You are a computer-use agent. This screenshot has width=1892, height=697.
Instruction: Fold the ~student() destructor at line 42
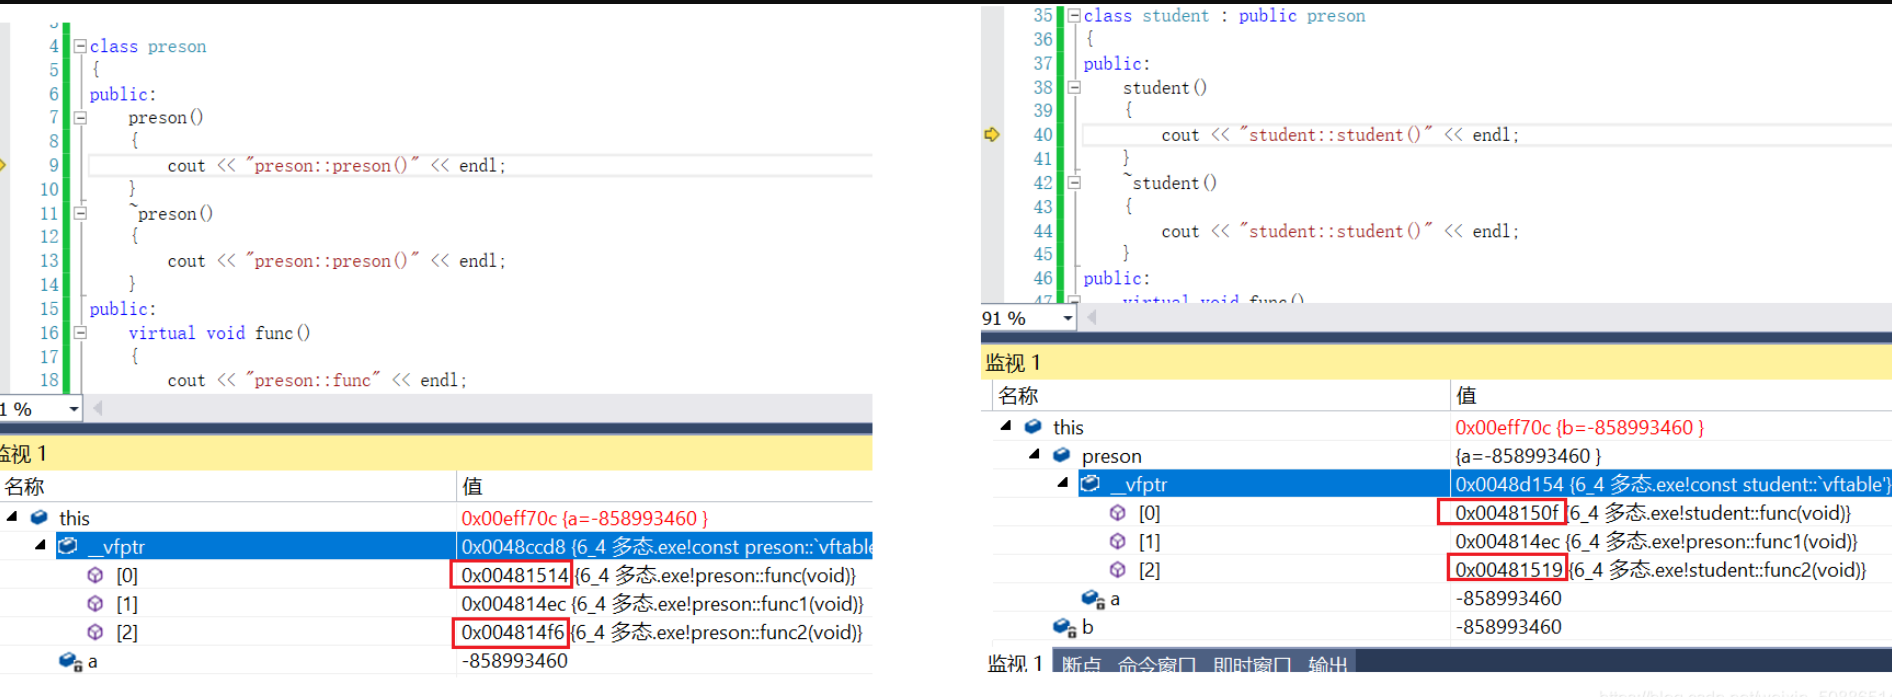tap(1074, 182)
